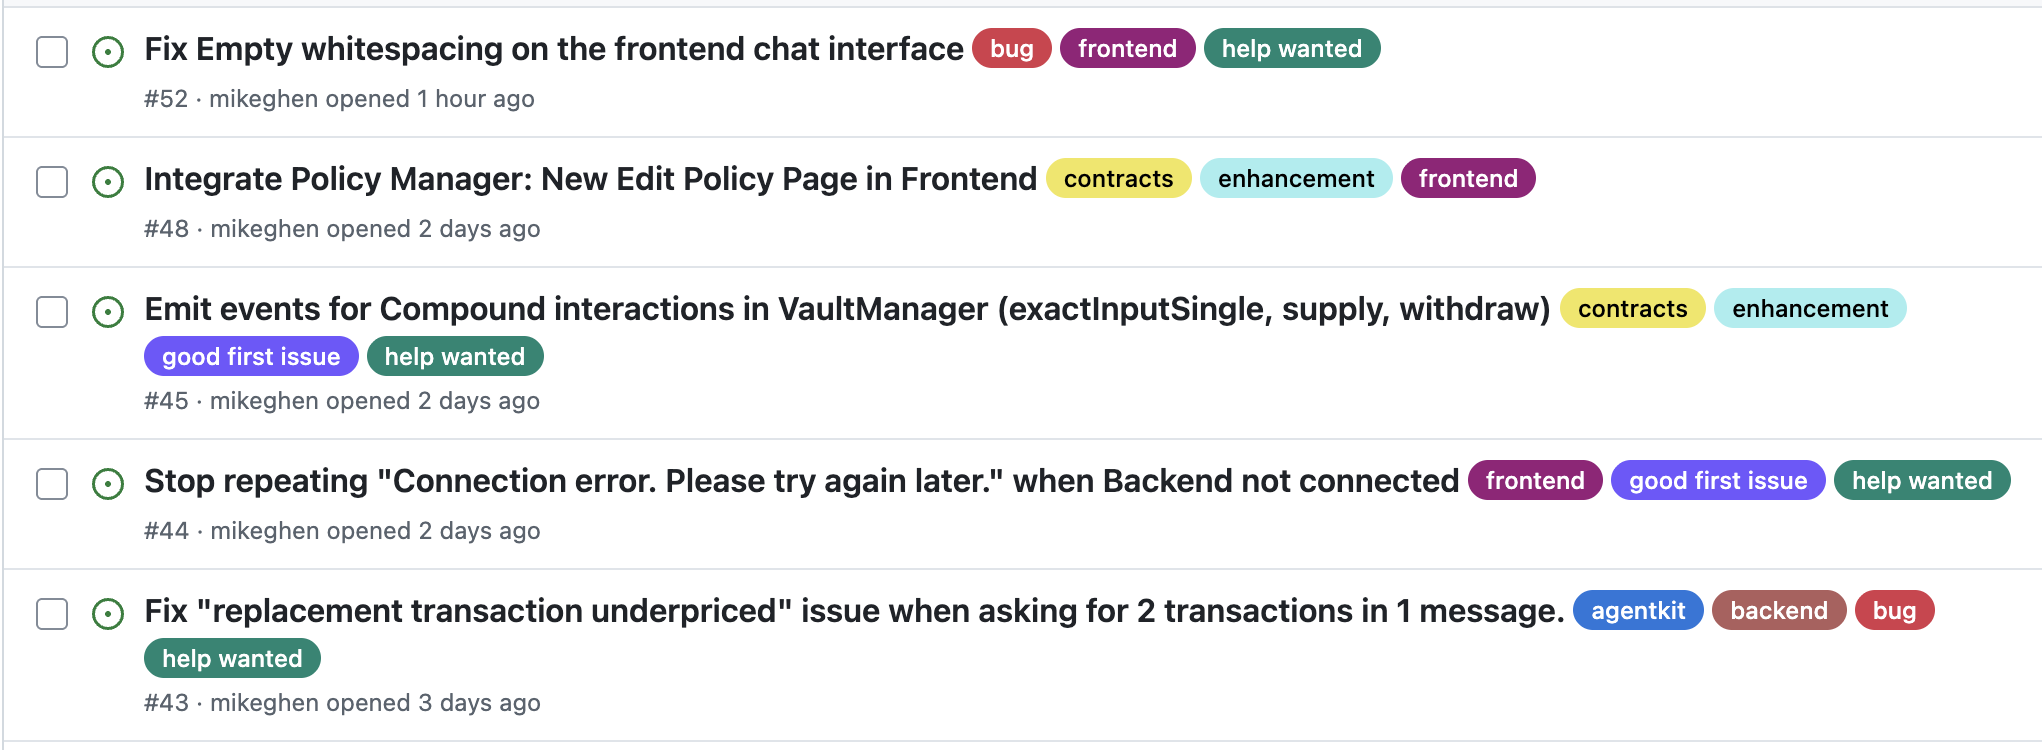Click the open-issue icon for Connection error issue
This screenshot has width=2042, height=750.
pos(108,484)
